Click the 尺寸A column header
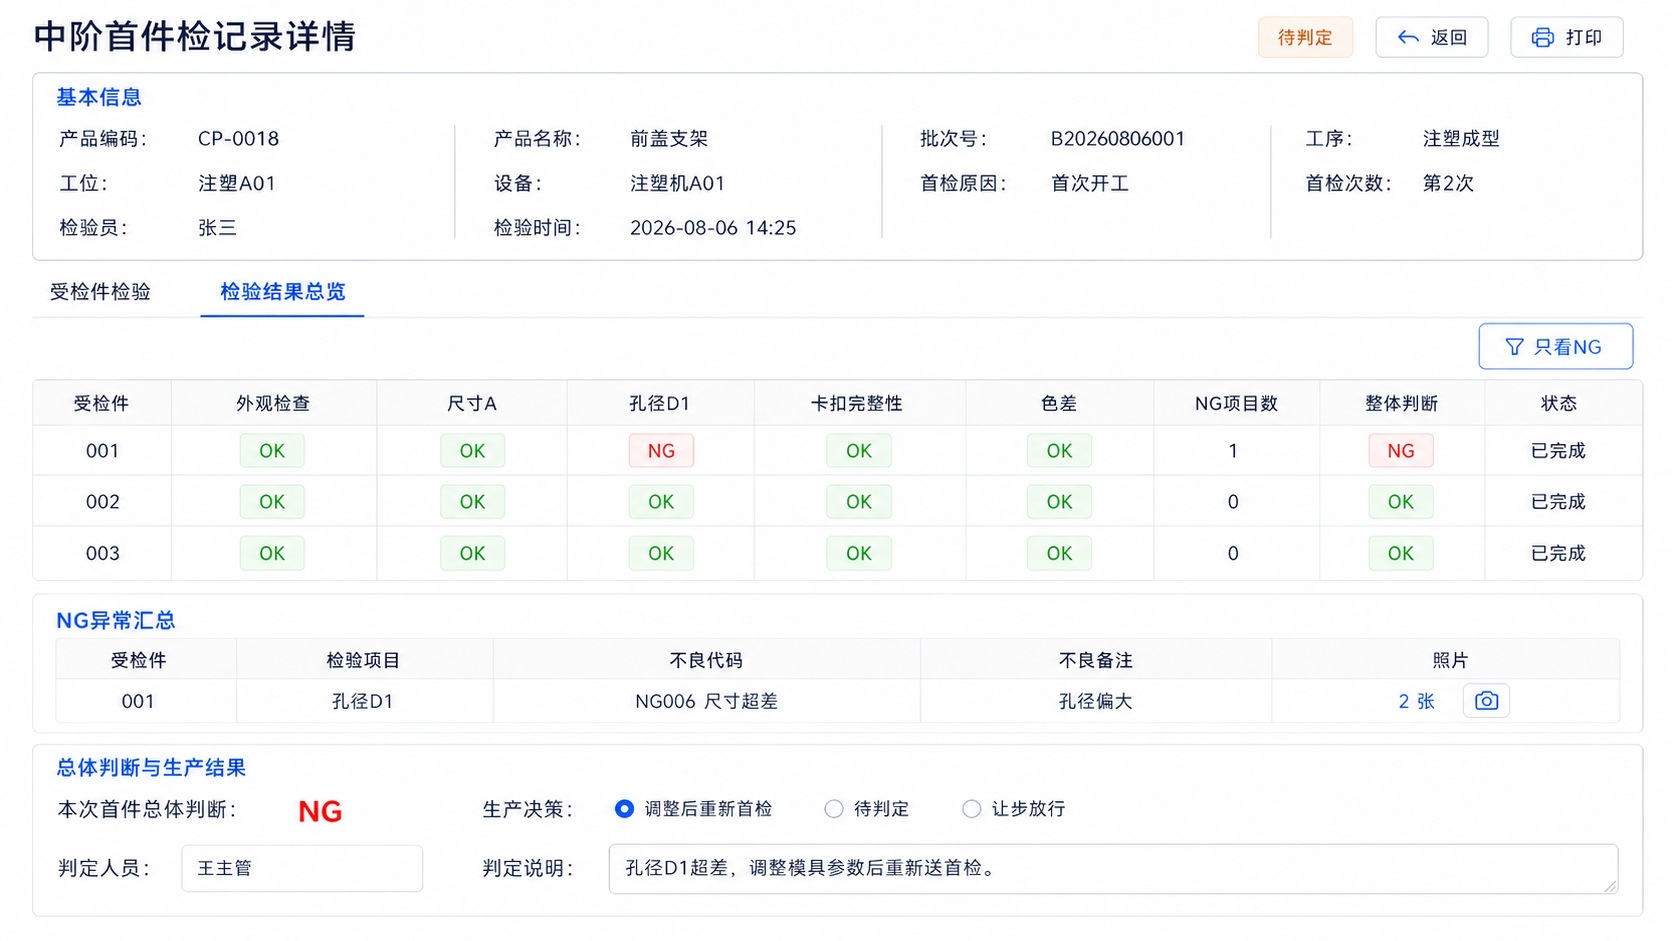 (x=472, y=404)
